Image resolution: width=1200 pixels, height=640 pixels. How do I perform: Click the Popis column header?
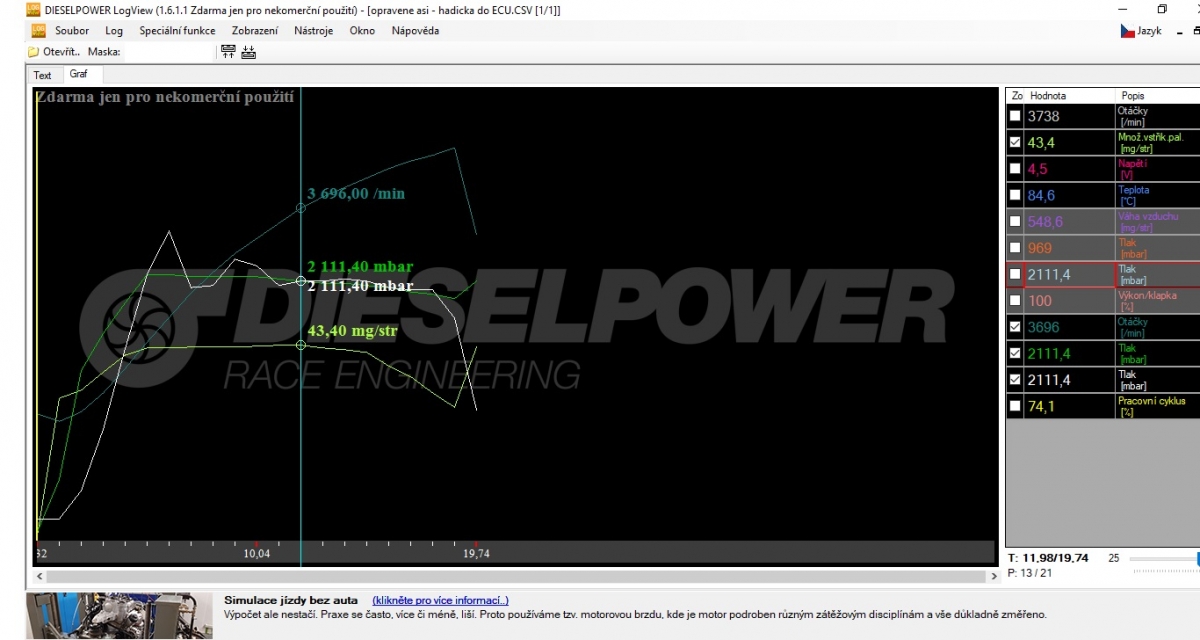[1158, 96]
